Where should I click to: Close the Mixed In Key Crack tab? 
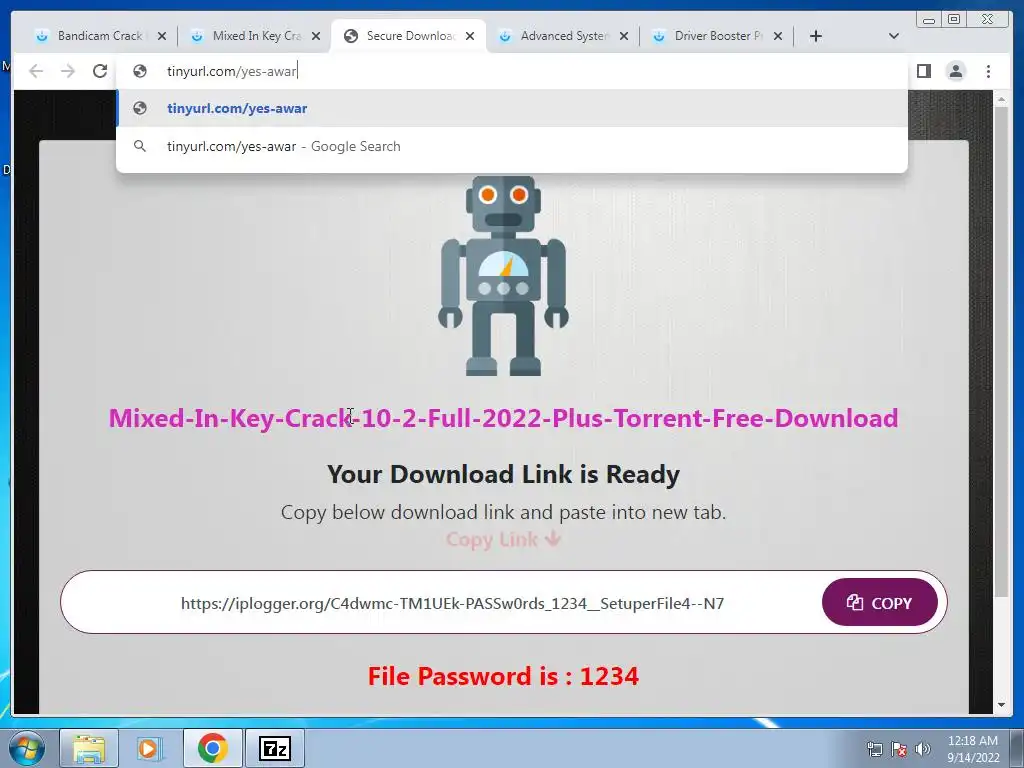316,36
